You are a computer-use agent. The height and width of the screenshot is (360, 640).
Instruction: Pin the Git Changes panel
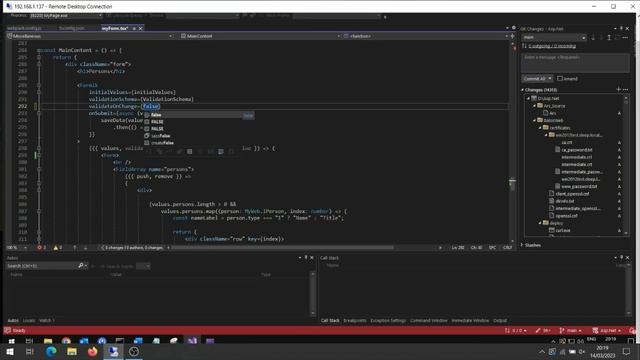621,29
